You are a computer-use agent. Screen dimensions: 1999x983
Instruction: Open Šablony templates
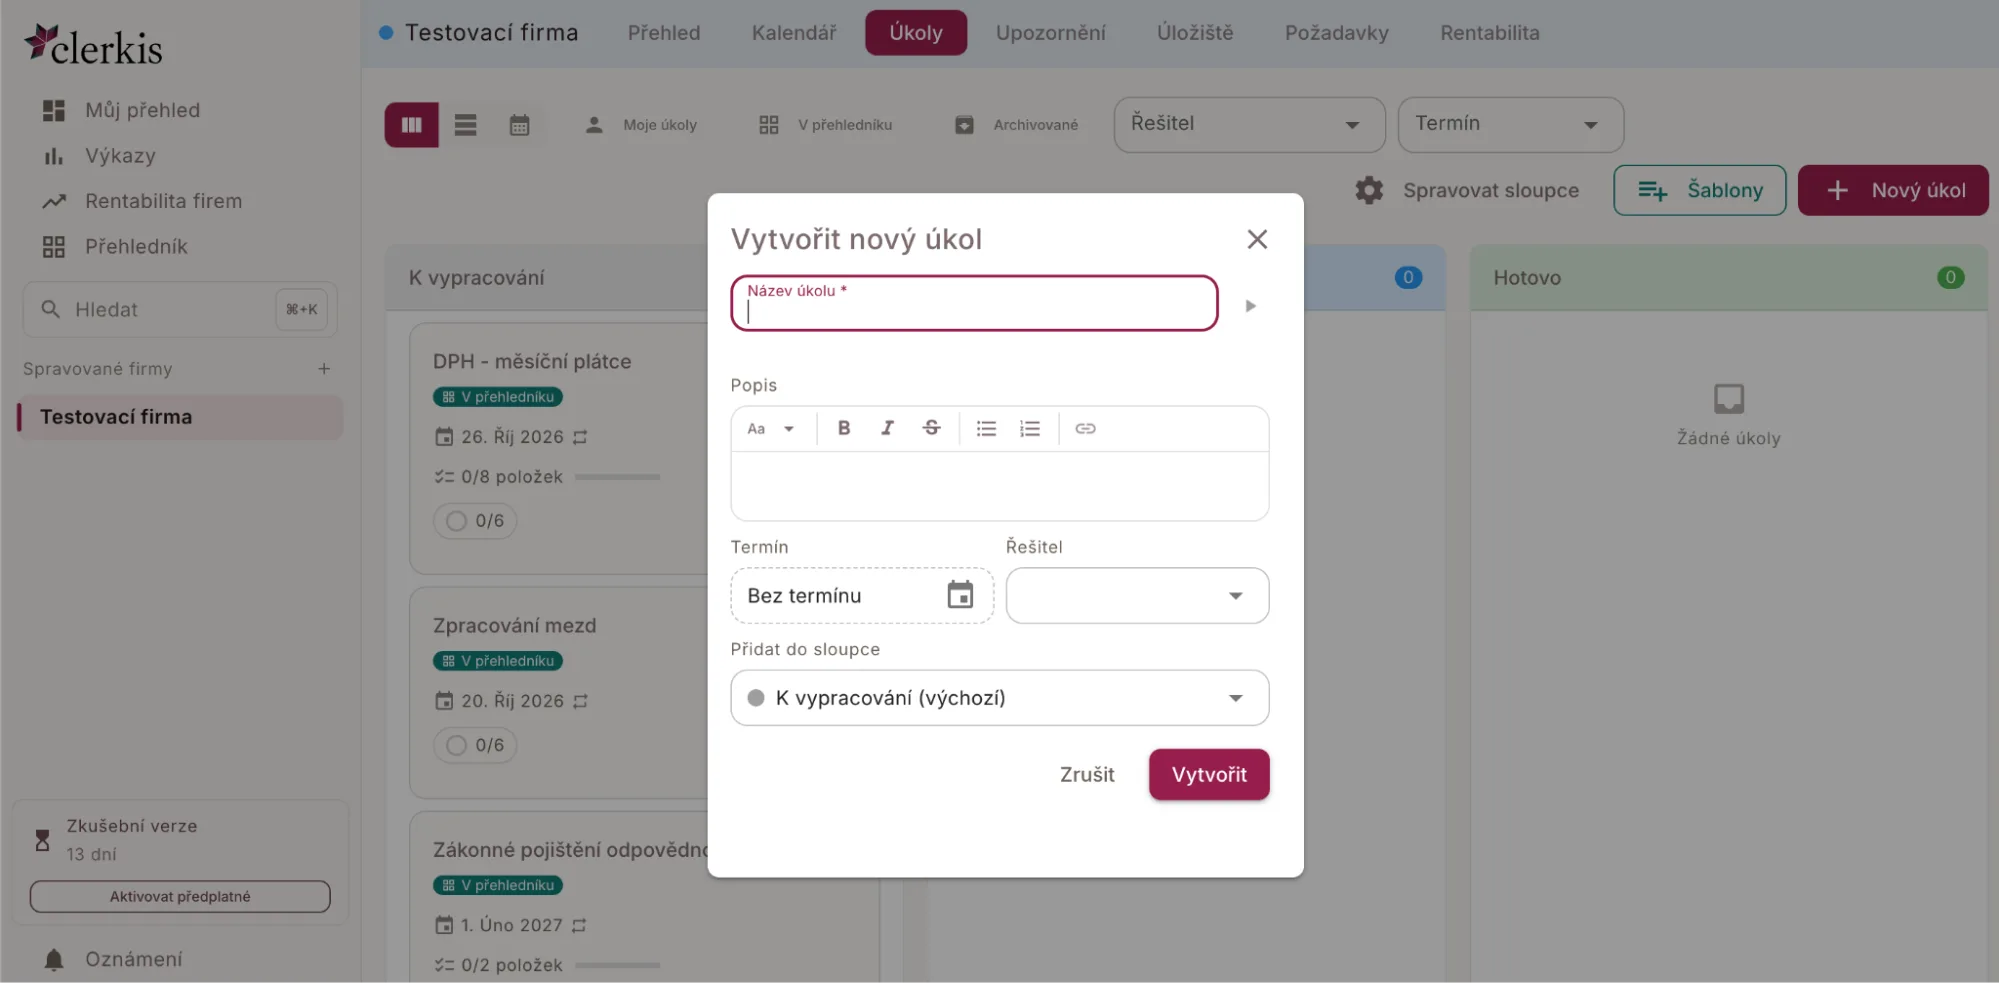click(x=1699, y=190)
